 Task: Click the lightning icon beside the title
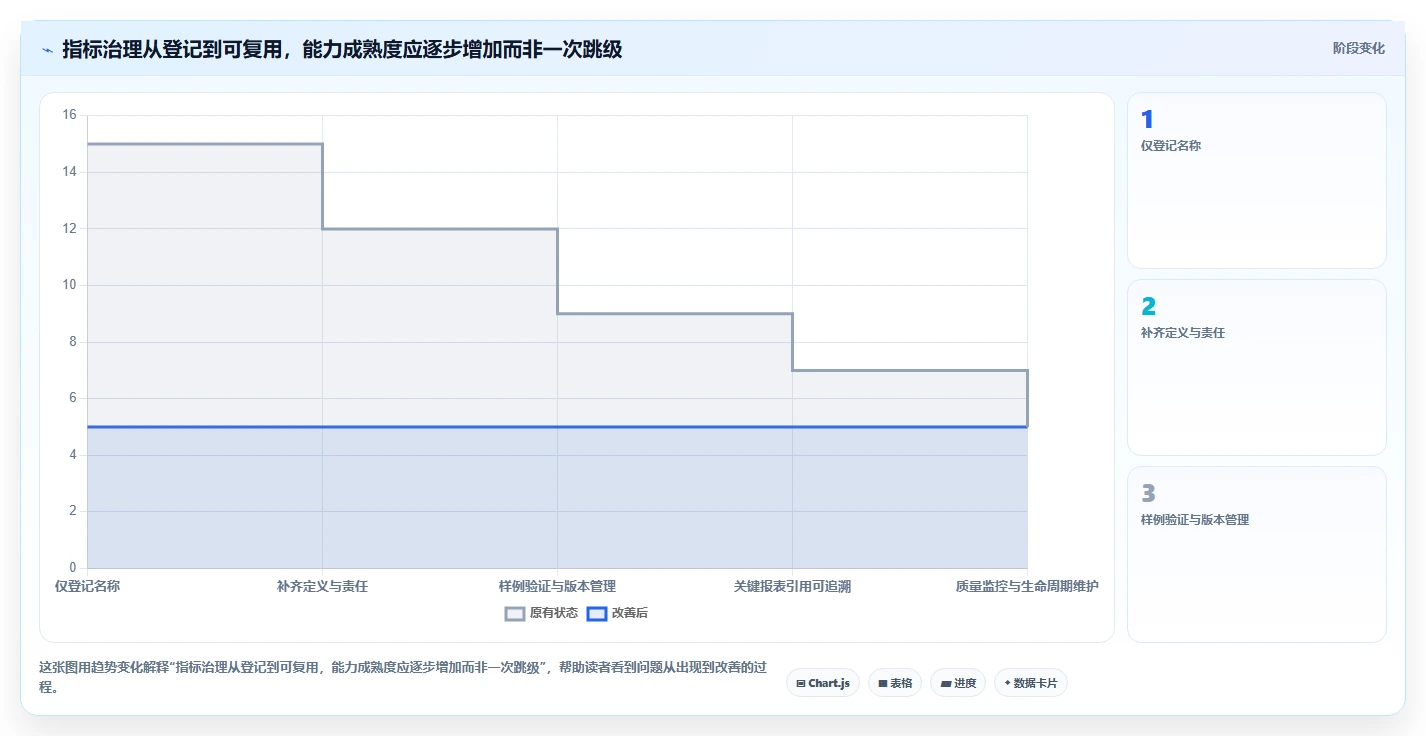pos(47,49)
